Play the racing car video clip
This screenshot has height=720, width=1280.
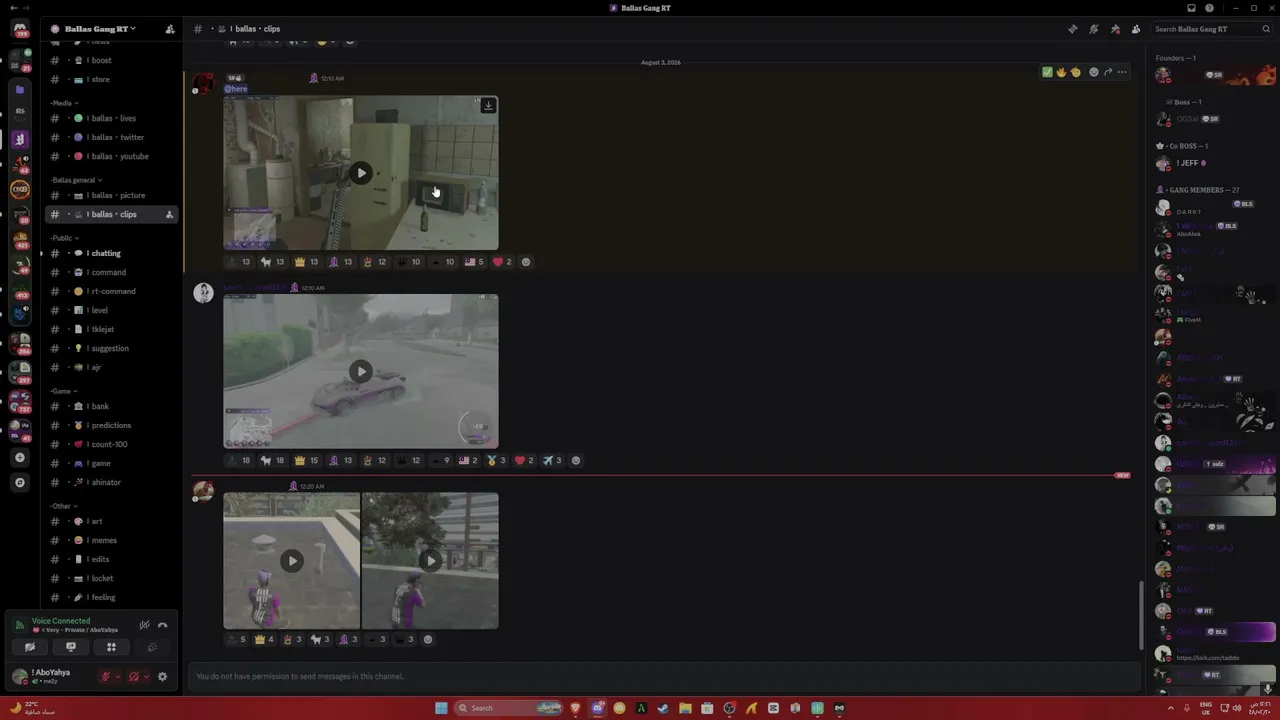(x=361, y=372)
